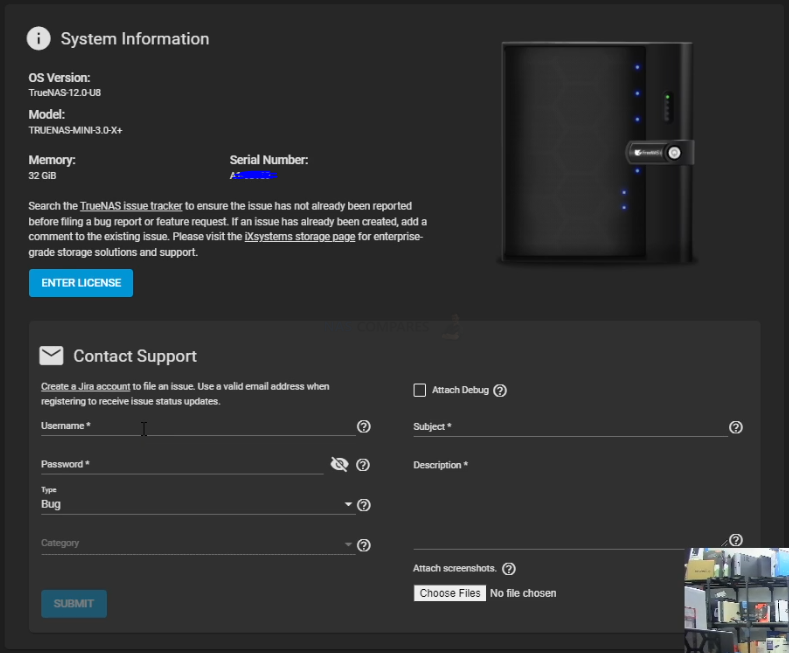789x653 pixels.
Task: Focus the Subject input field
Action: pyautogui.click(x=571, y=427)
